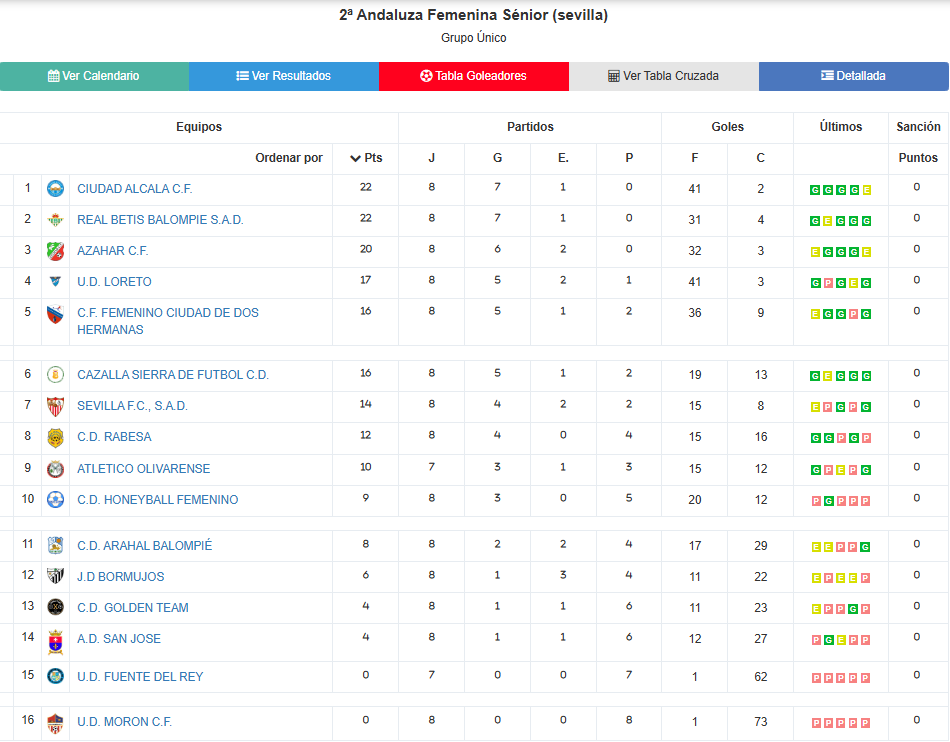Viewport: 950px width, 742px height.
Task: Click the Atletico Olivarense crest icon
Action: 55,469
